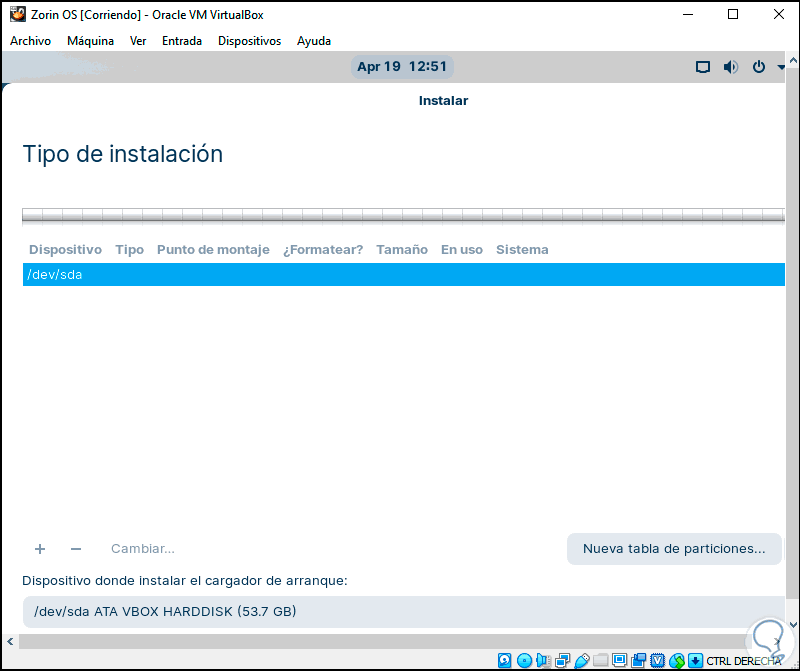The height and width of the screenshot is (671, 801).
Task: Open the Ver menu
Action: [x=138, y=41]
